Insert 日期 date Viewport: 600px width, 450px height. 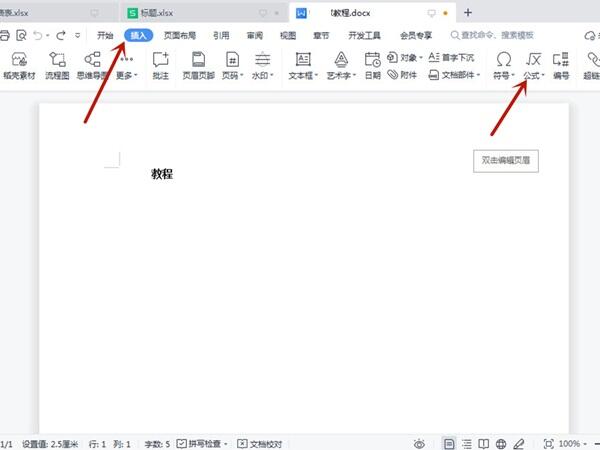(372, 66)
